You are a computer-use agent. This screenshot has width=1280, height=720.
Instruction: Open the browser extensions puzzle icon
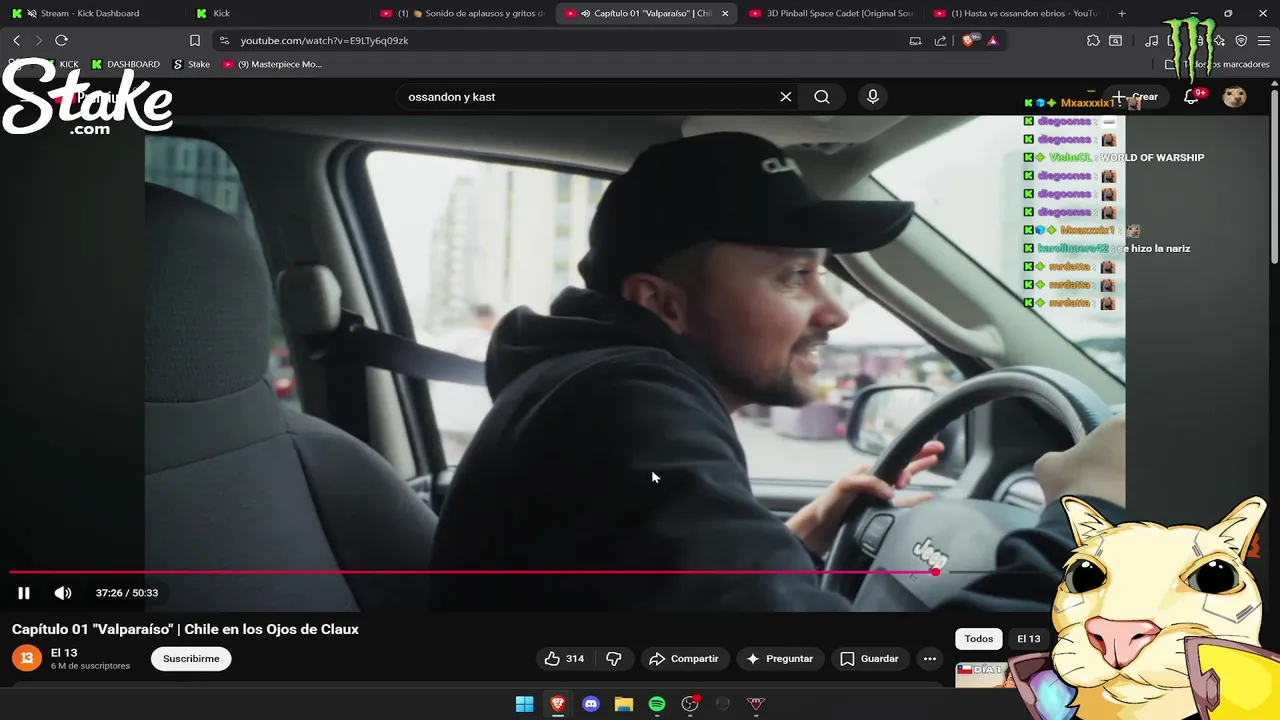coord(1093,40)
